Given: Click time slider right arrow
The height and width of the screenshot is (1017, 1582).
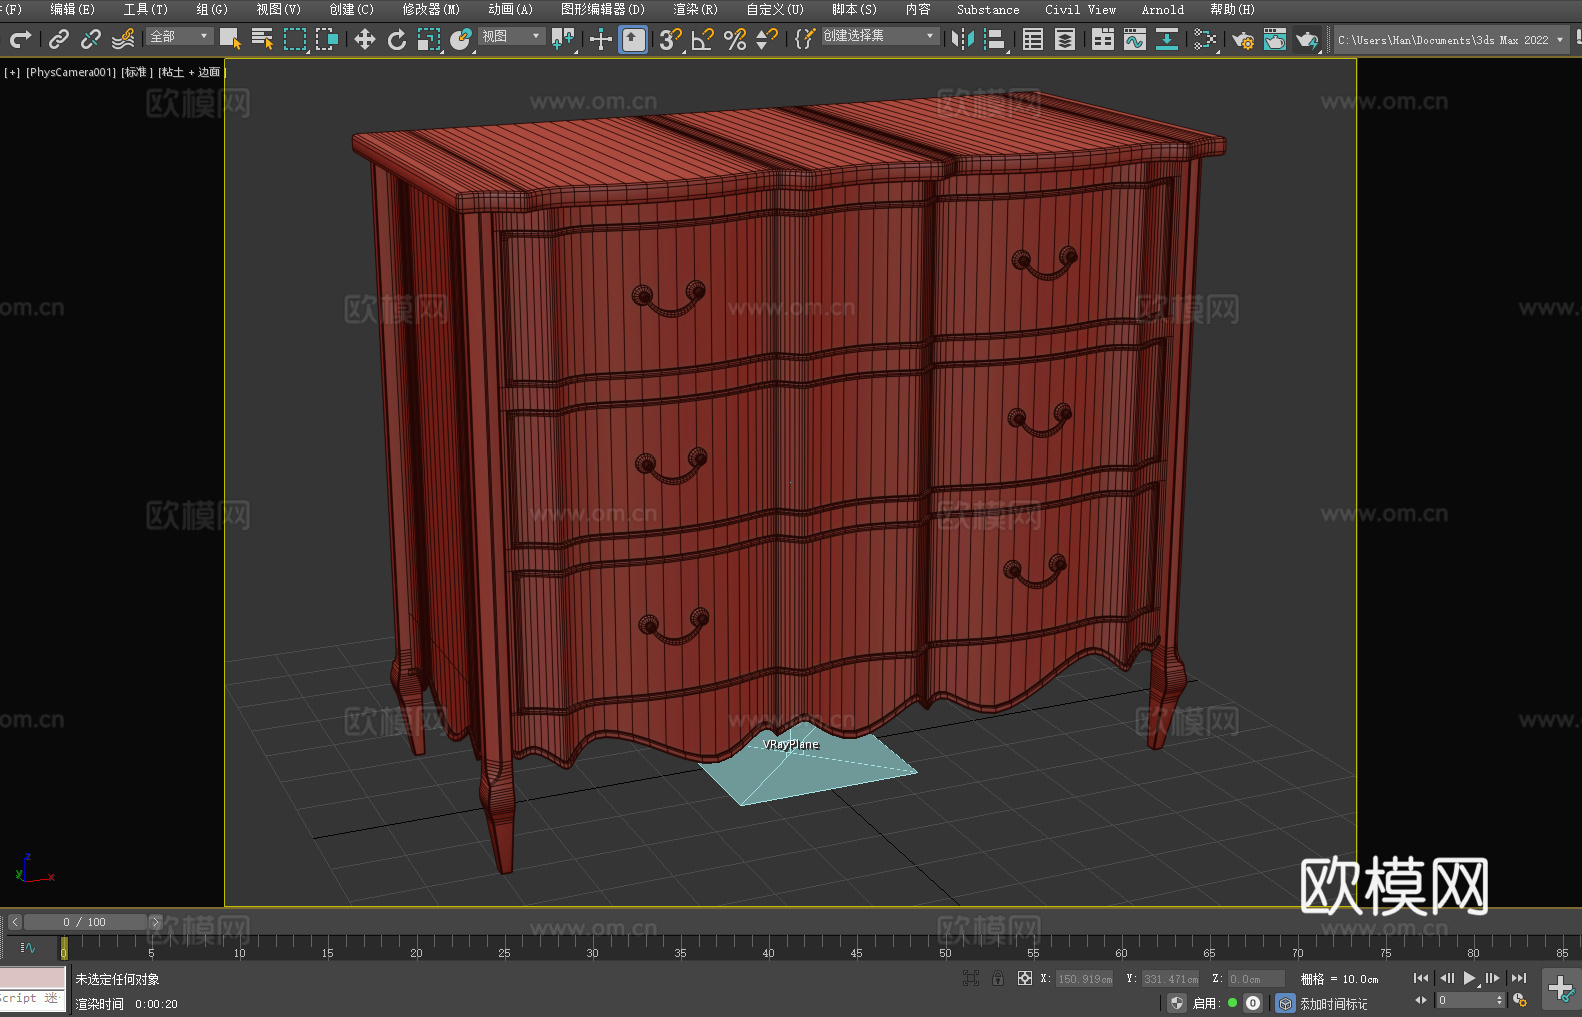Looking at the screenshot, I should (155, 922).
